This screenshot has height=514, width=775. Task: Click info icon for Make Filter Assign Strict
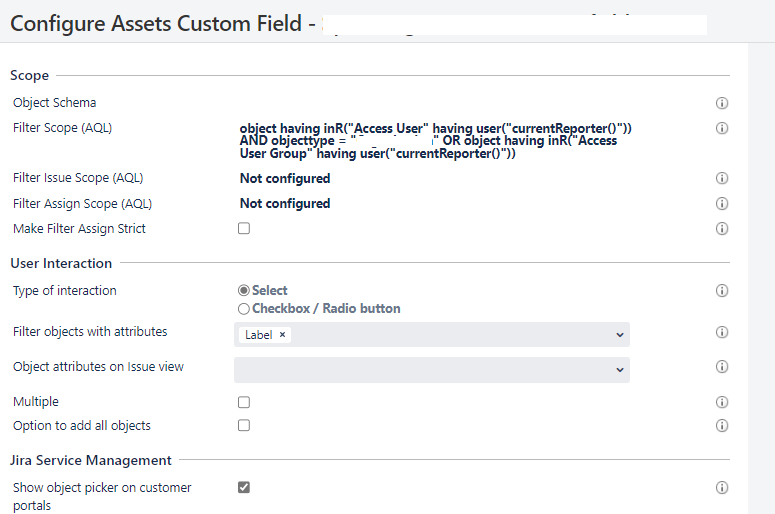coord(722,228)
